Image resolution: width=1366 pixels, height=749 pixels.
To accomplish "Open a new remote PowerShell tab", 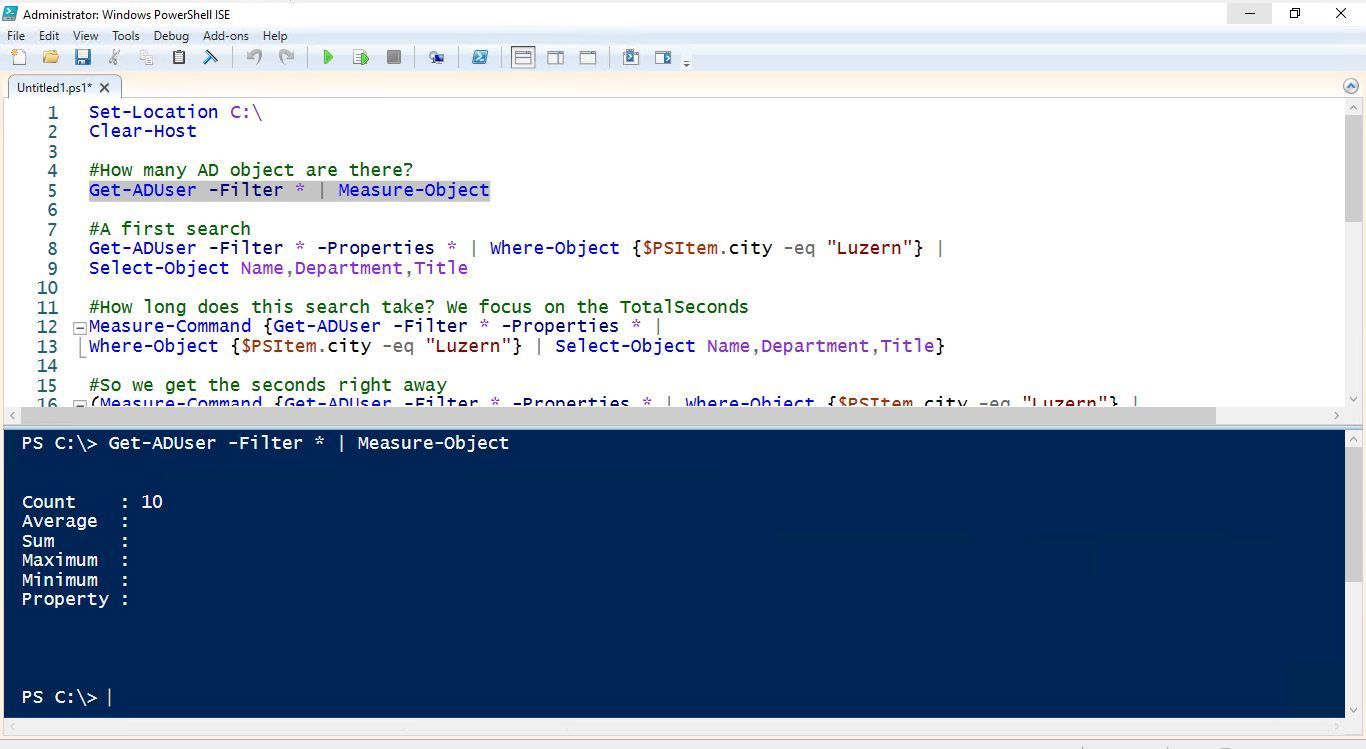I will (x=436, y=57).
